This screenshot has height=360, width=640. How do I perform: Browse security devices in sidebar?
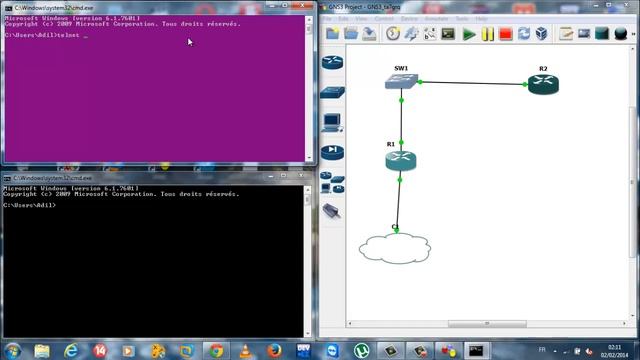point(332,152)
